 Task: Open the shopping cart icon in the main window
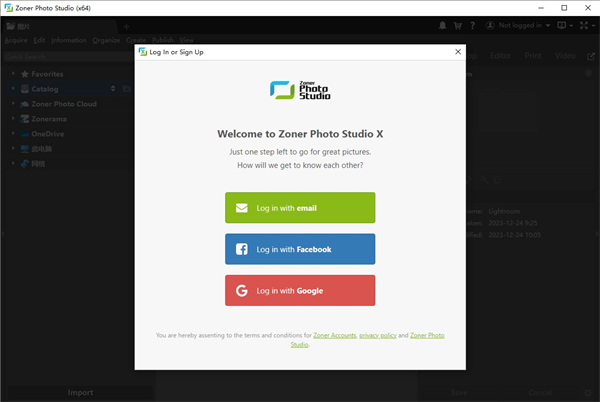point(457,25)
